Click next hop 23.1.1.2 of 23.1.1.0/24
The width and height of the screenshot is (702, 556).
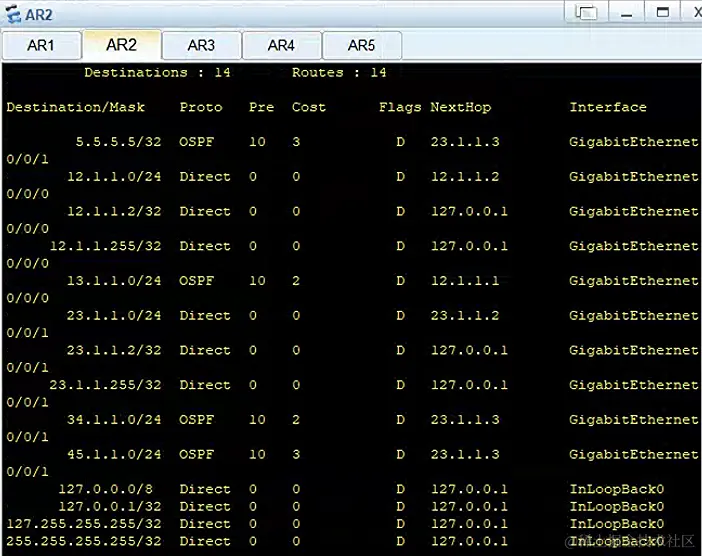pyautogui.click(x=465, y=316)
